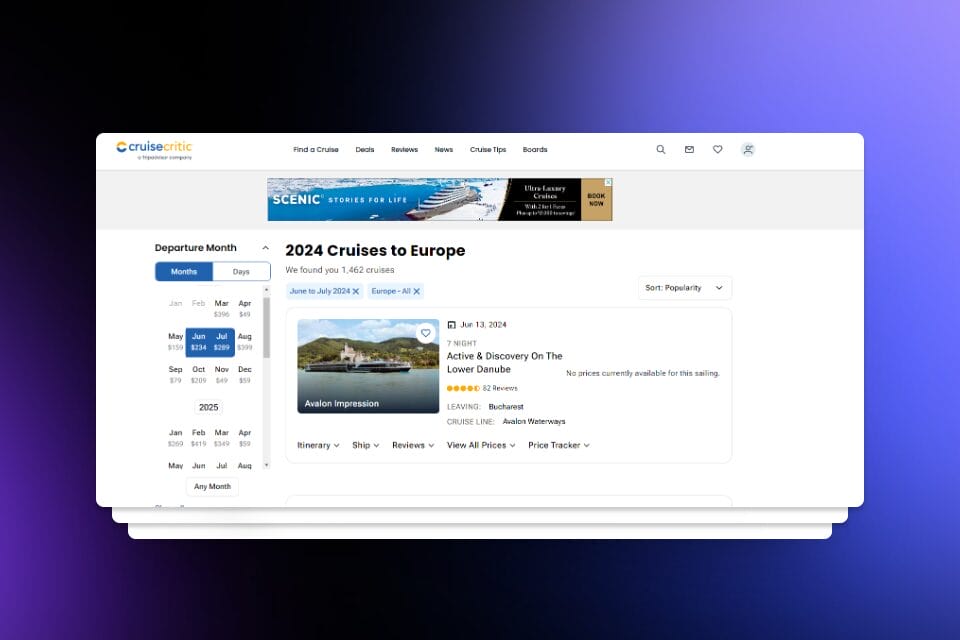The height and width of the screenshot is (640, 960).
Task: Switch to the Days tab
Action: coord(241,271)
